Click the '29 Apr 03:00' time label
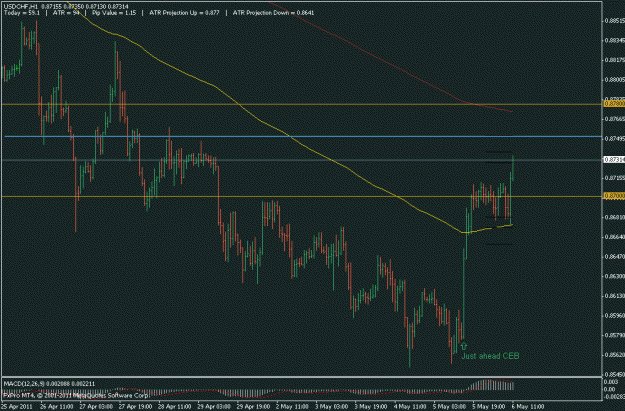The height and width of the screenshot is (411, 625). (214, 407)
